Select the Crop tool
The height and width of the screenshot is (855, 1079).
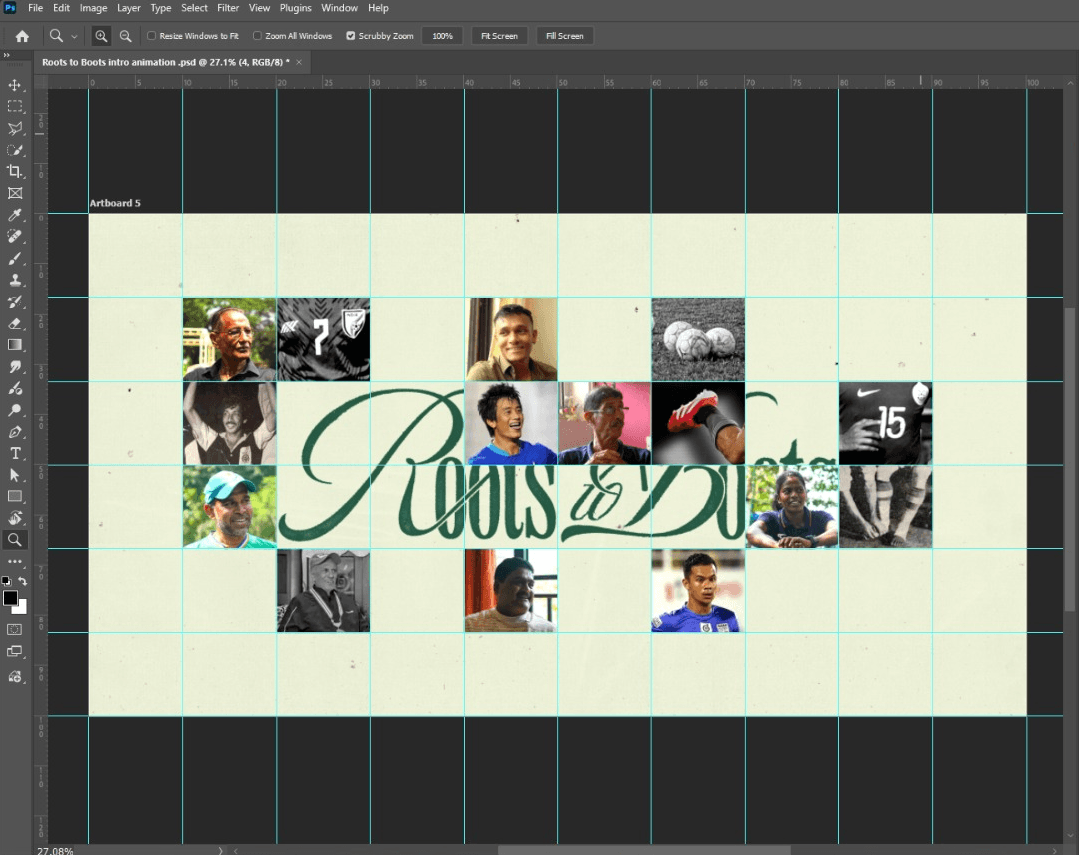[14, 171]
